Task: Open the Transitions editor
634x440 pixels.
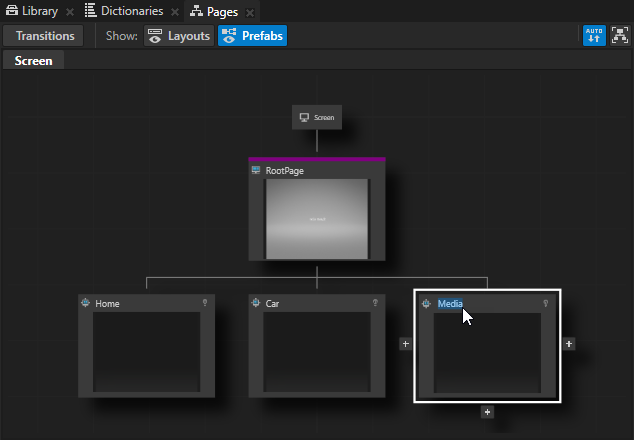Action: [x=45, y=36]
